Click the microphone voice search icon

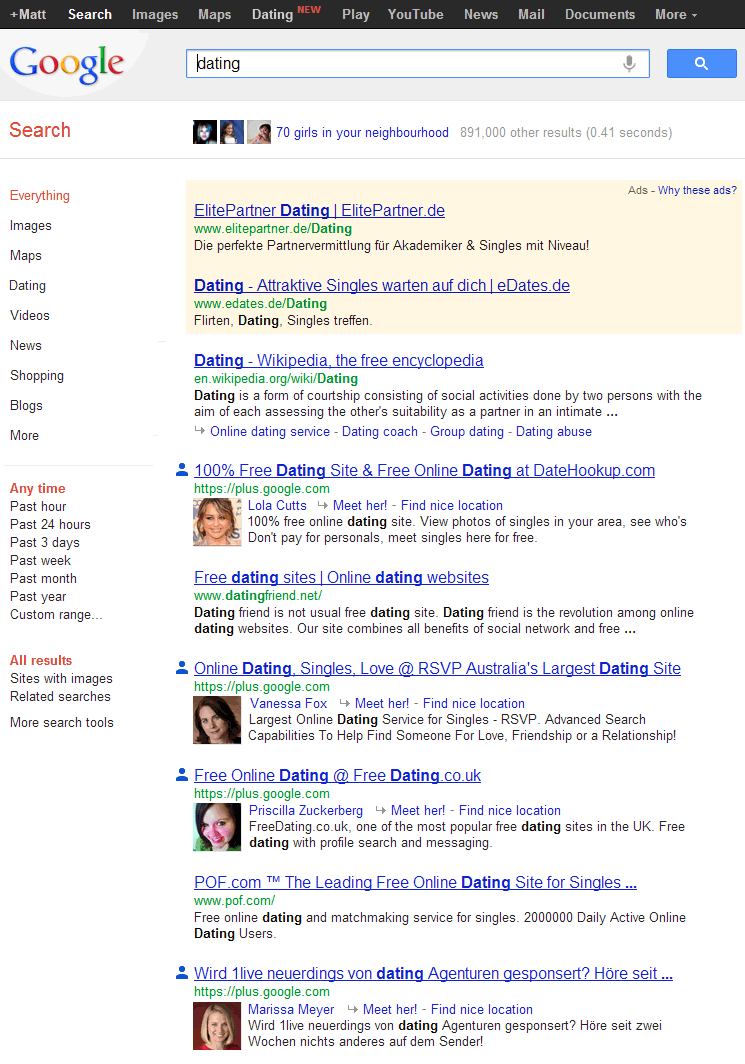coord(629,63)
